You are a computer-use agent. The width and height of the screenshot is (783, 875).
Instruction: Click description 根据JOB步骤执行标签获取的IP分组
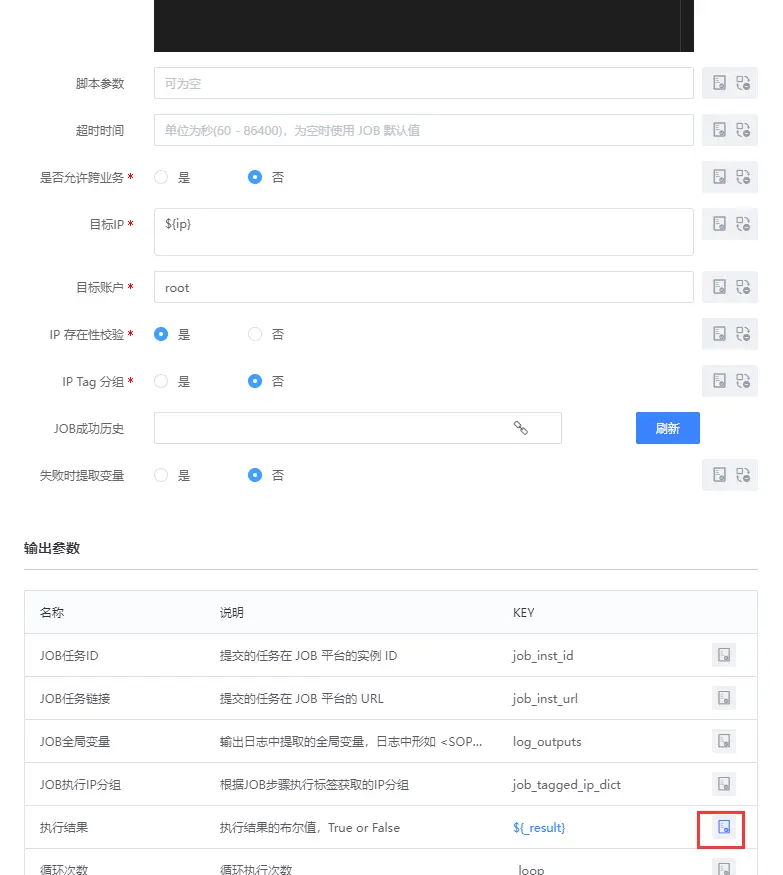tap(314, 784)
